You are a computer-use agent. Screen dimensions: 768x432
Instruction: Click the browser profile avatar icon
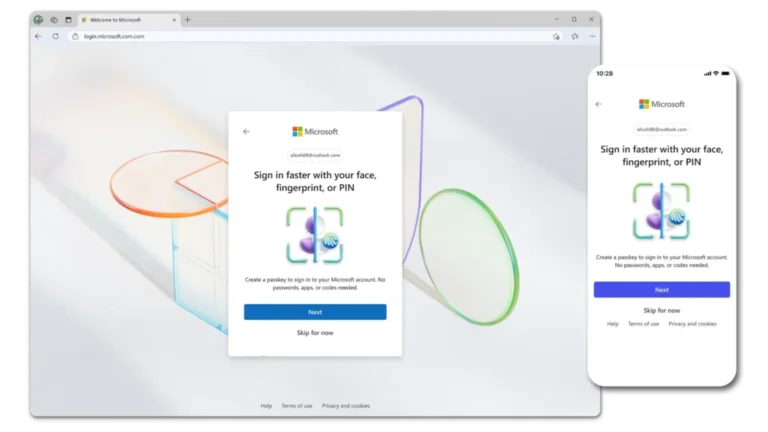click(38, 20)
